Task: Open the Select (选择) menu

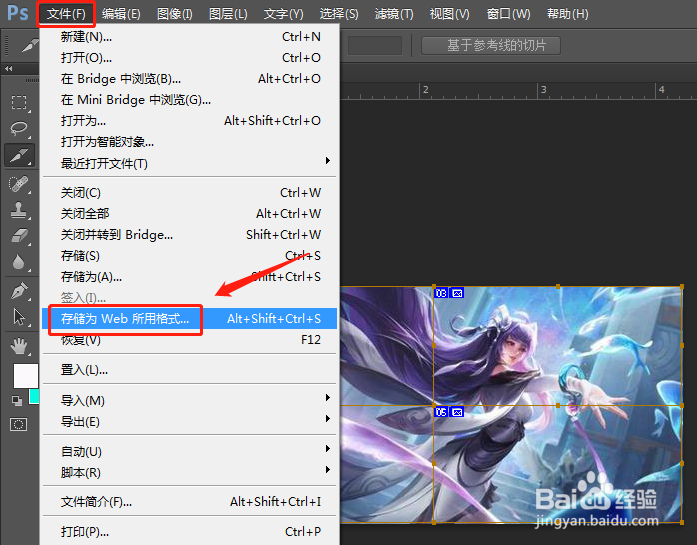Action: click(339, 14)
